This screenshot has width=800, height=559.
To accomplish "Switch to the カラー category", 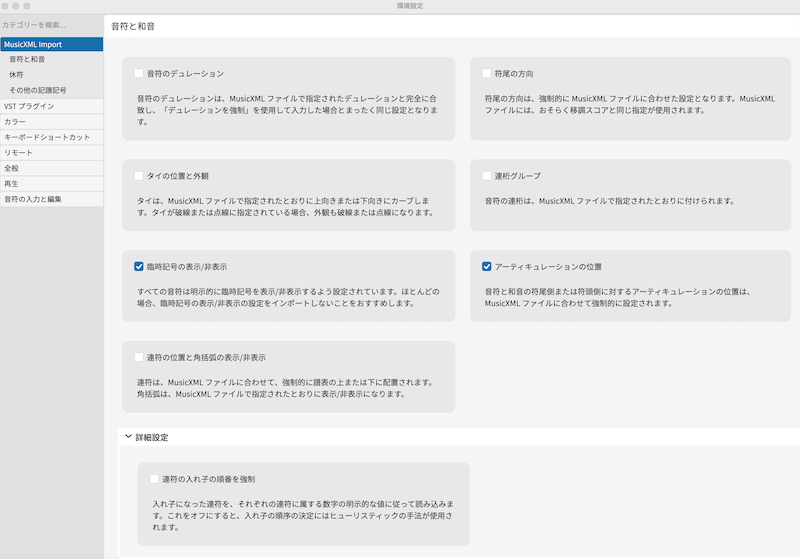I will coord(15,121).
